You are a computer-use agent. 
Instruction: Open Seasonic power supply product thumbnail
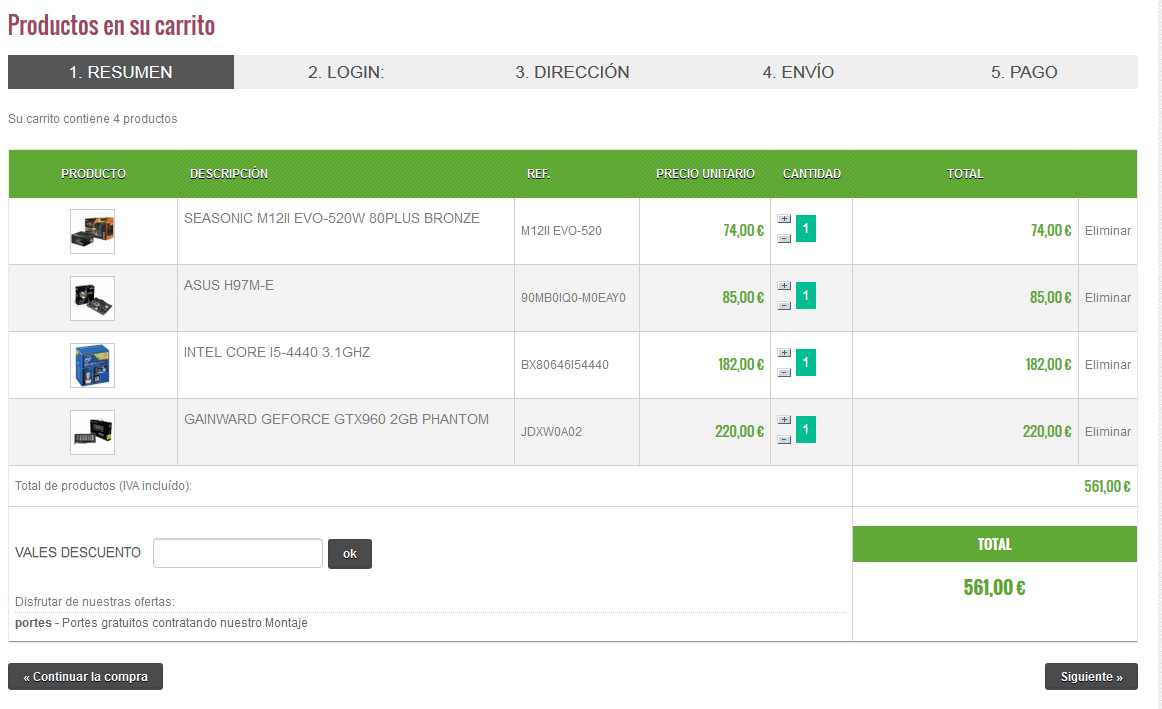point(93,231)
